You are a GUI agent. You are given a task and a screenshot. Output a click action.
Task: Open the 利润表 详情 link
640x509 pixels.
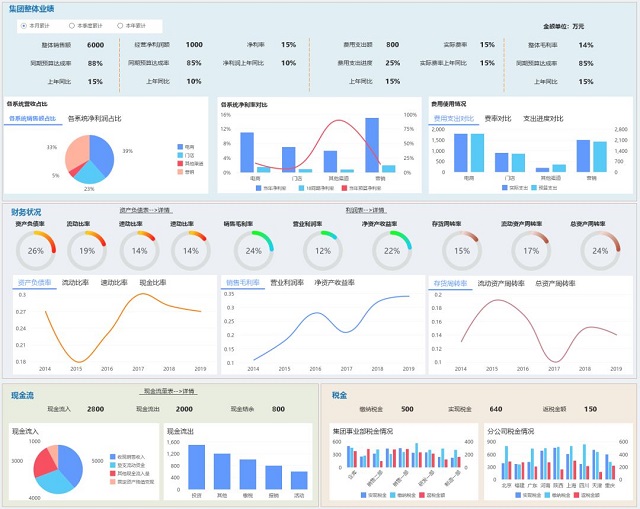point(366,210)
